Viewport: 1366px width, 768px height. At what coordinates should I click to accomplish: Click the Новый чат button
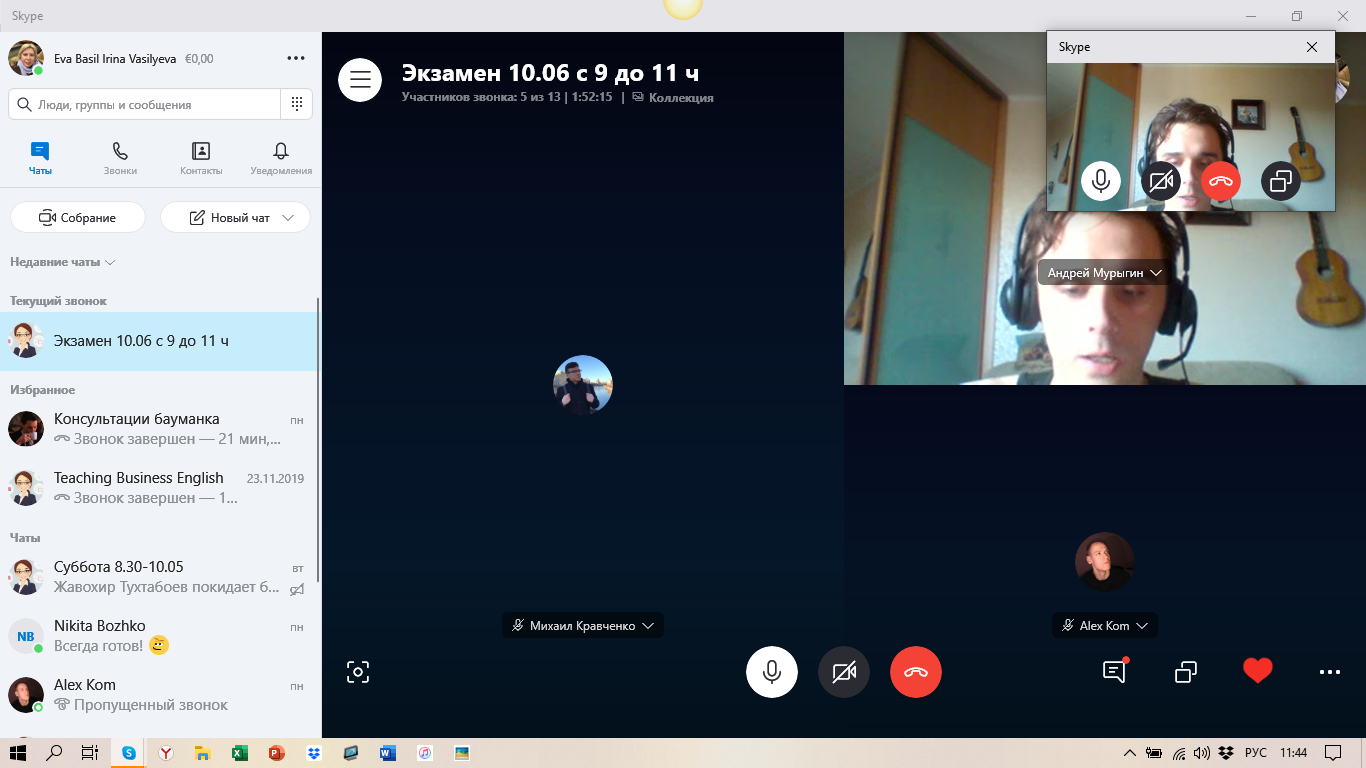coord(235,217)
